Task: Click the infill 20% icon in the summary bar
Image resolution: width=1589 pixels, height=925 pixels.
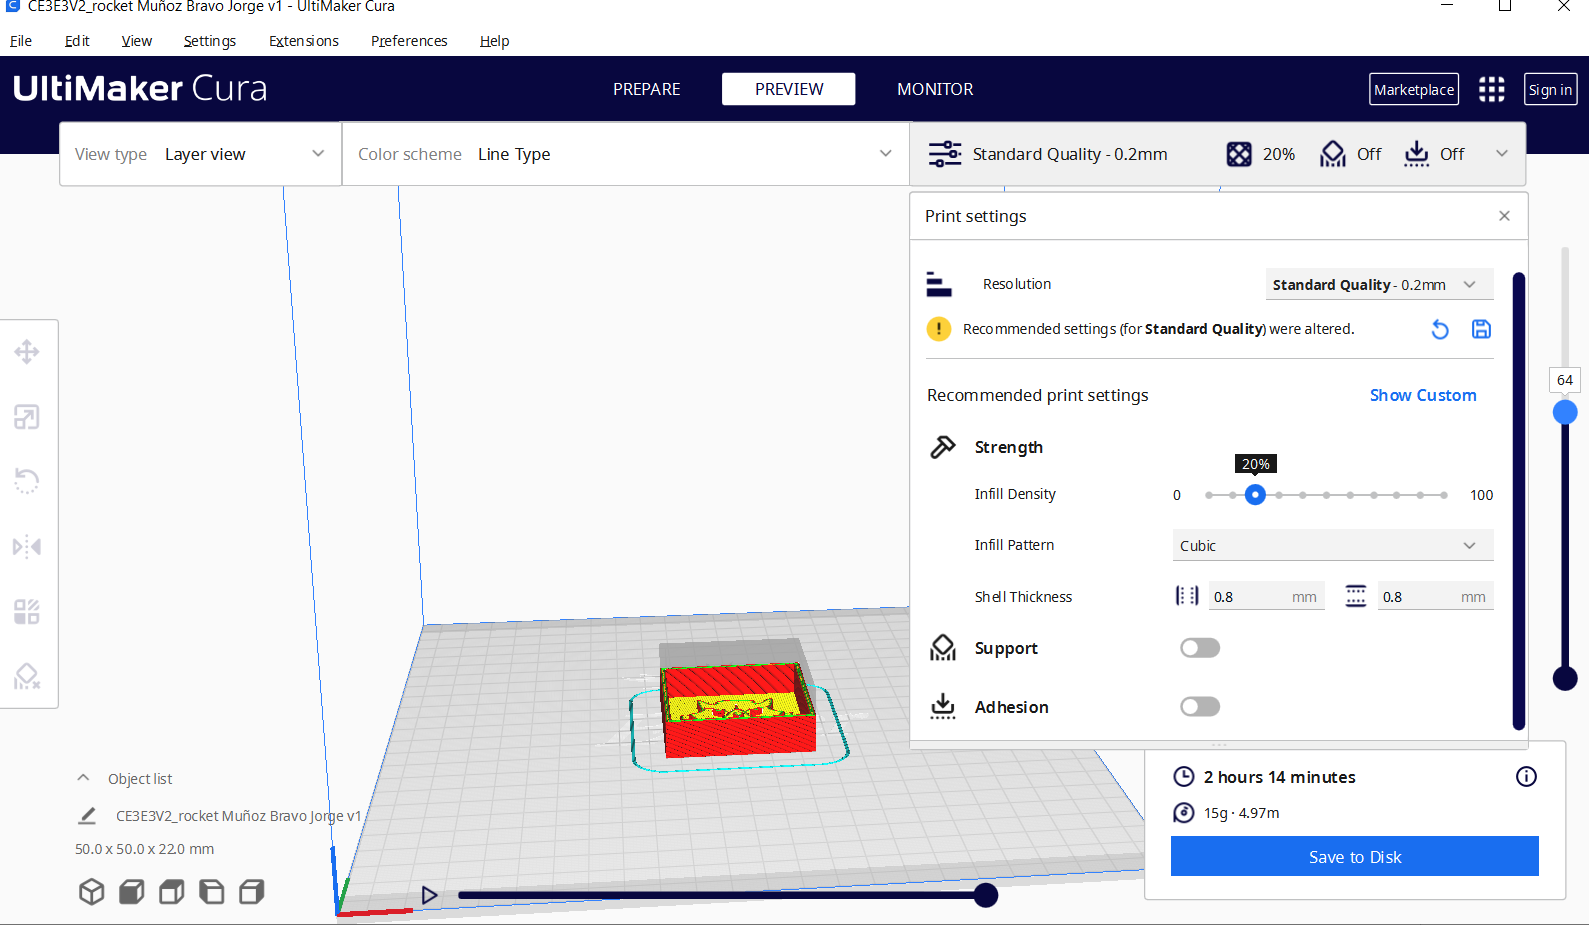Action: point(1239,154)
